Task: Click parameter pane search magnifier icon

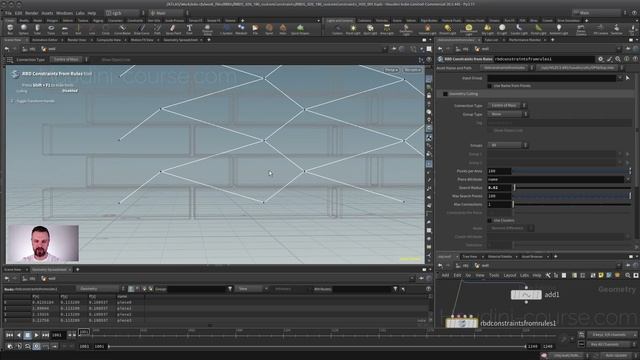Action: 618,59
